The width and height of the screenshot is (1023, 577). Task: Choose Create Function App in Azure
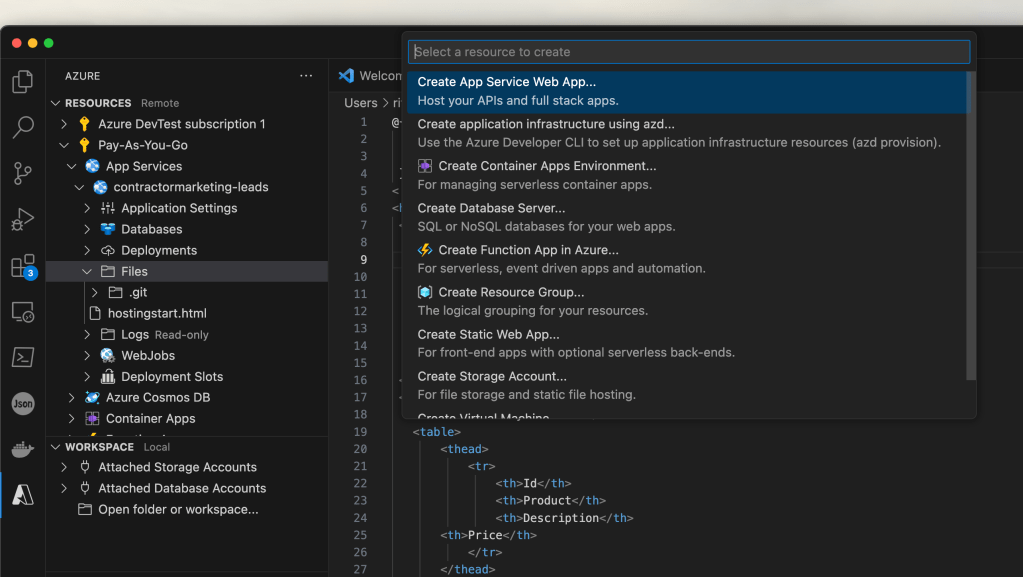[686, 259]
